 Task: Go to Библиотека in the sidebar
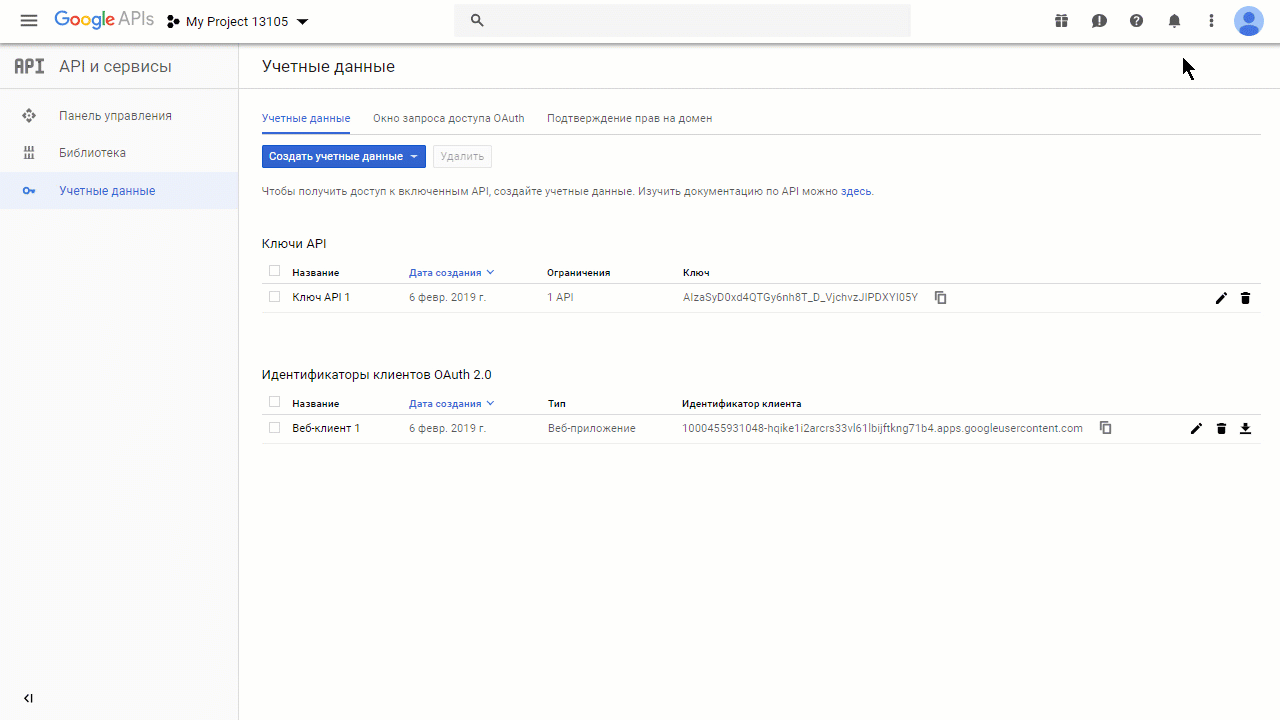click(92, 153)
